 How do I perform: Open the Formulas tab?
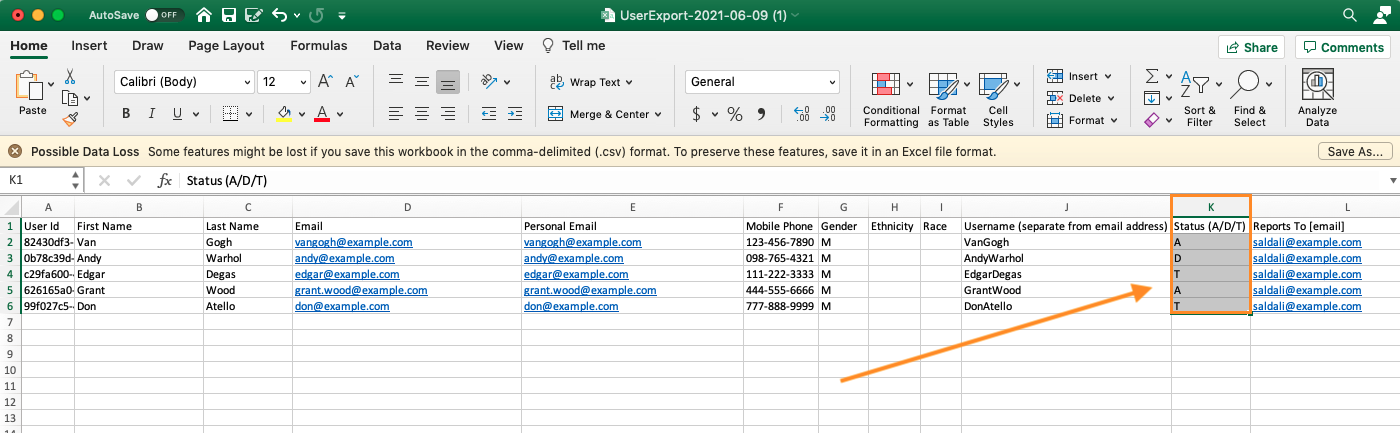click(319, 46)
